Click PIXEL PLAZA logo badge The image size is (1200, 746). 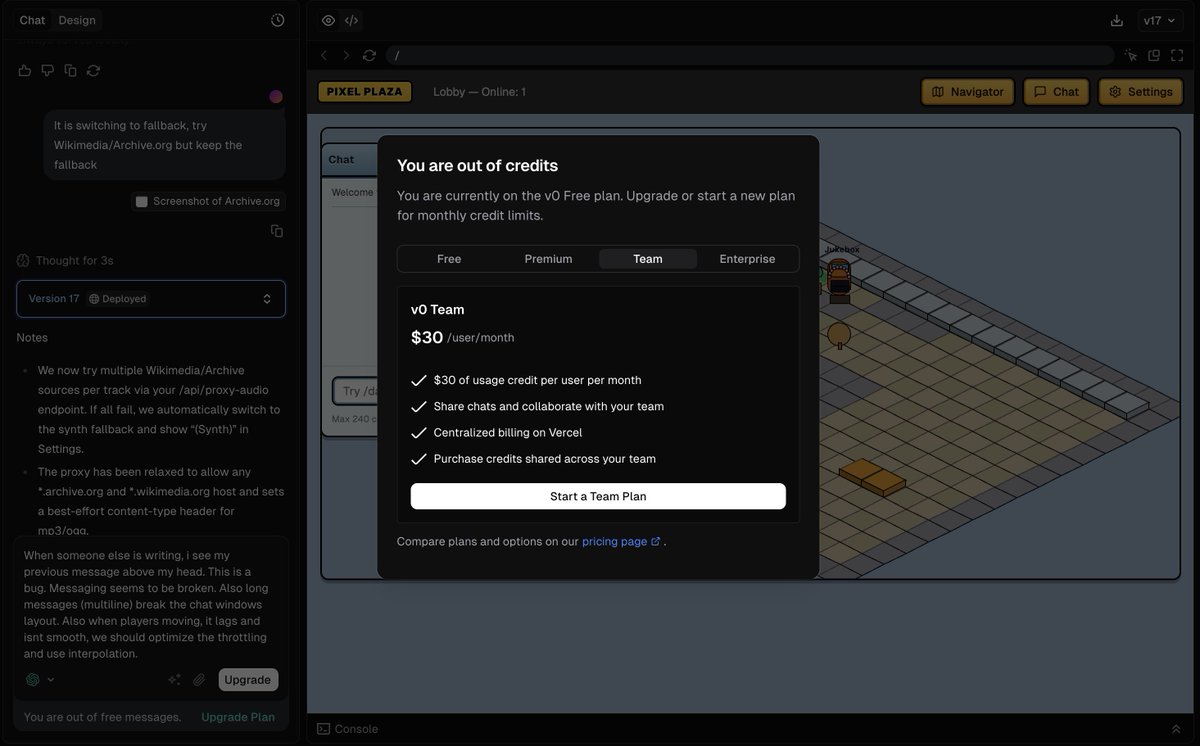click(365, 91)
